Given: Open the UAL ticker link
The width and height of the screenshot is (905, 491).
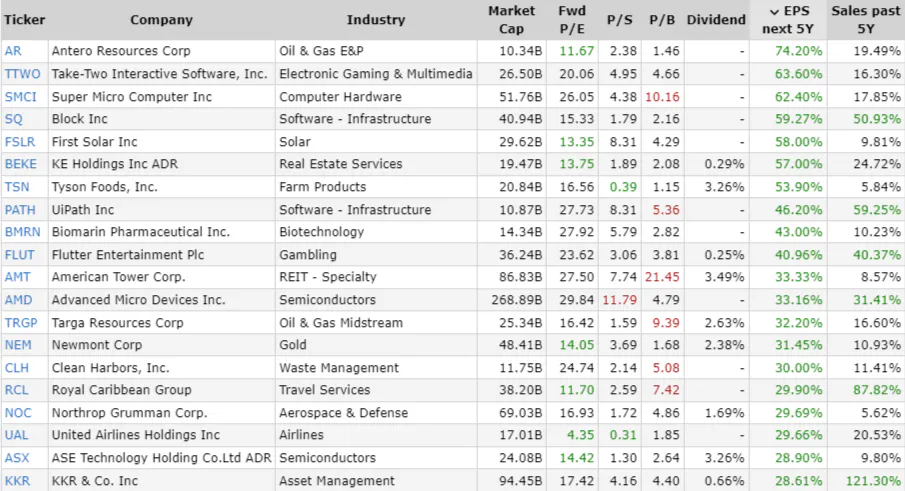Looking at the screenshot, I should (16, 435).
